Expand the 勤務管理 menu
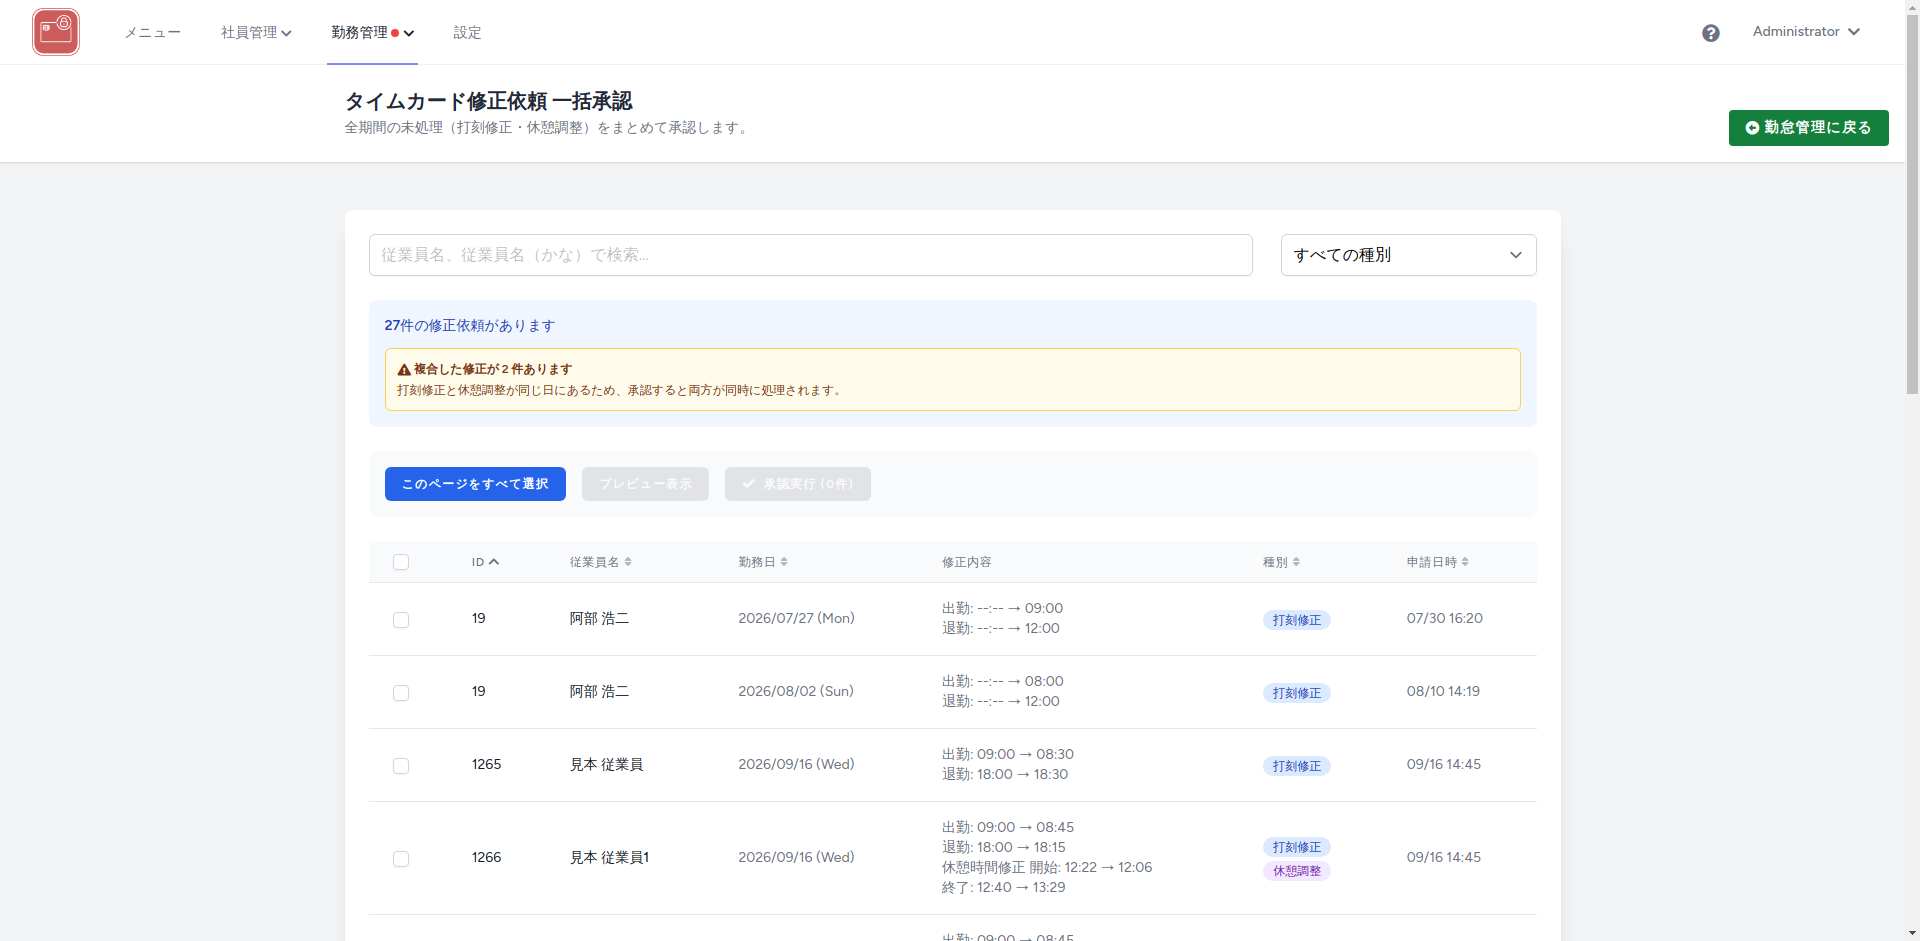 coord(372,32)
